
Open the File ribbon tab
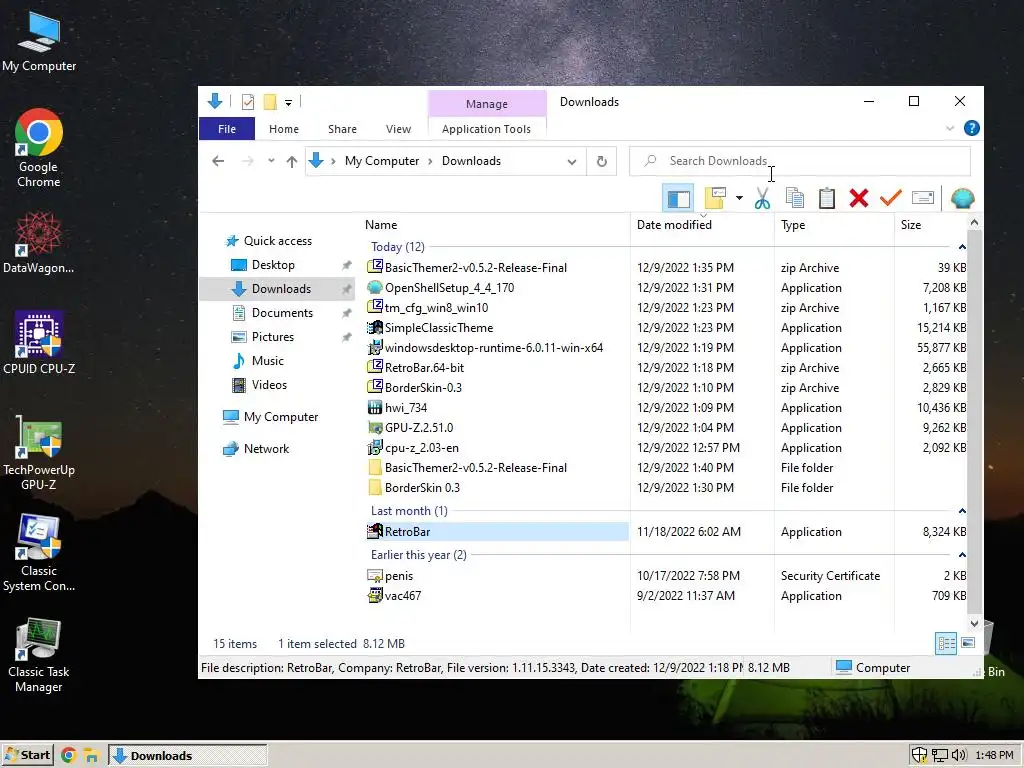(227, 129)
